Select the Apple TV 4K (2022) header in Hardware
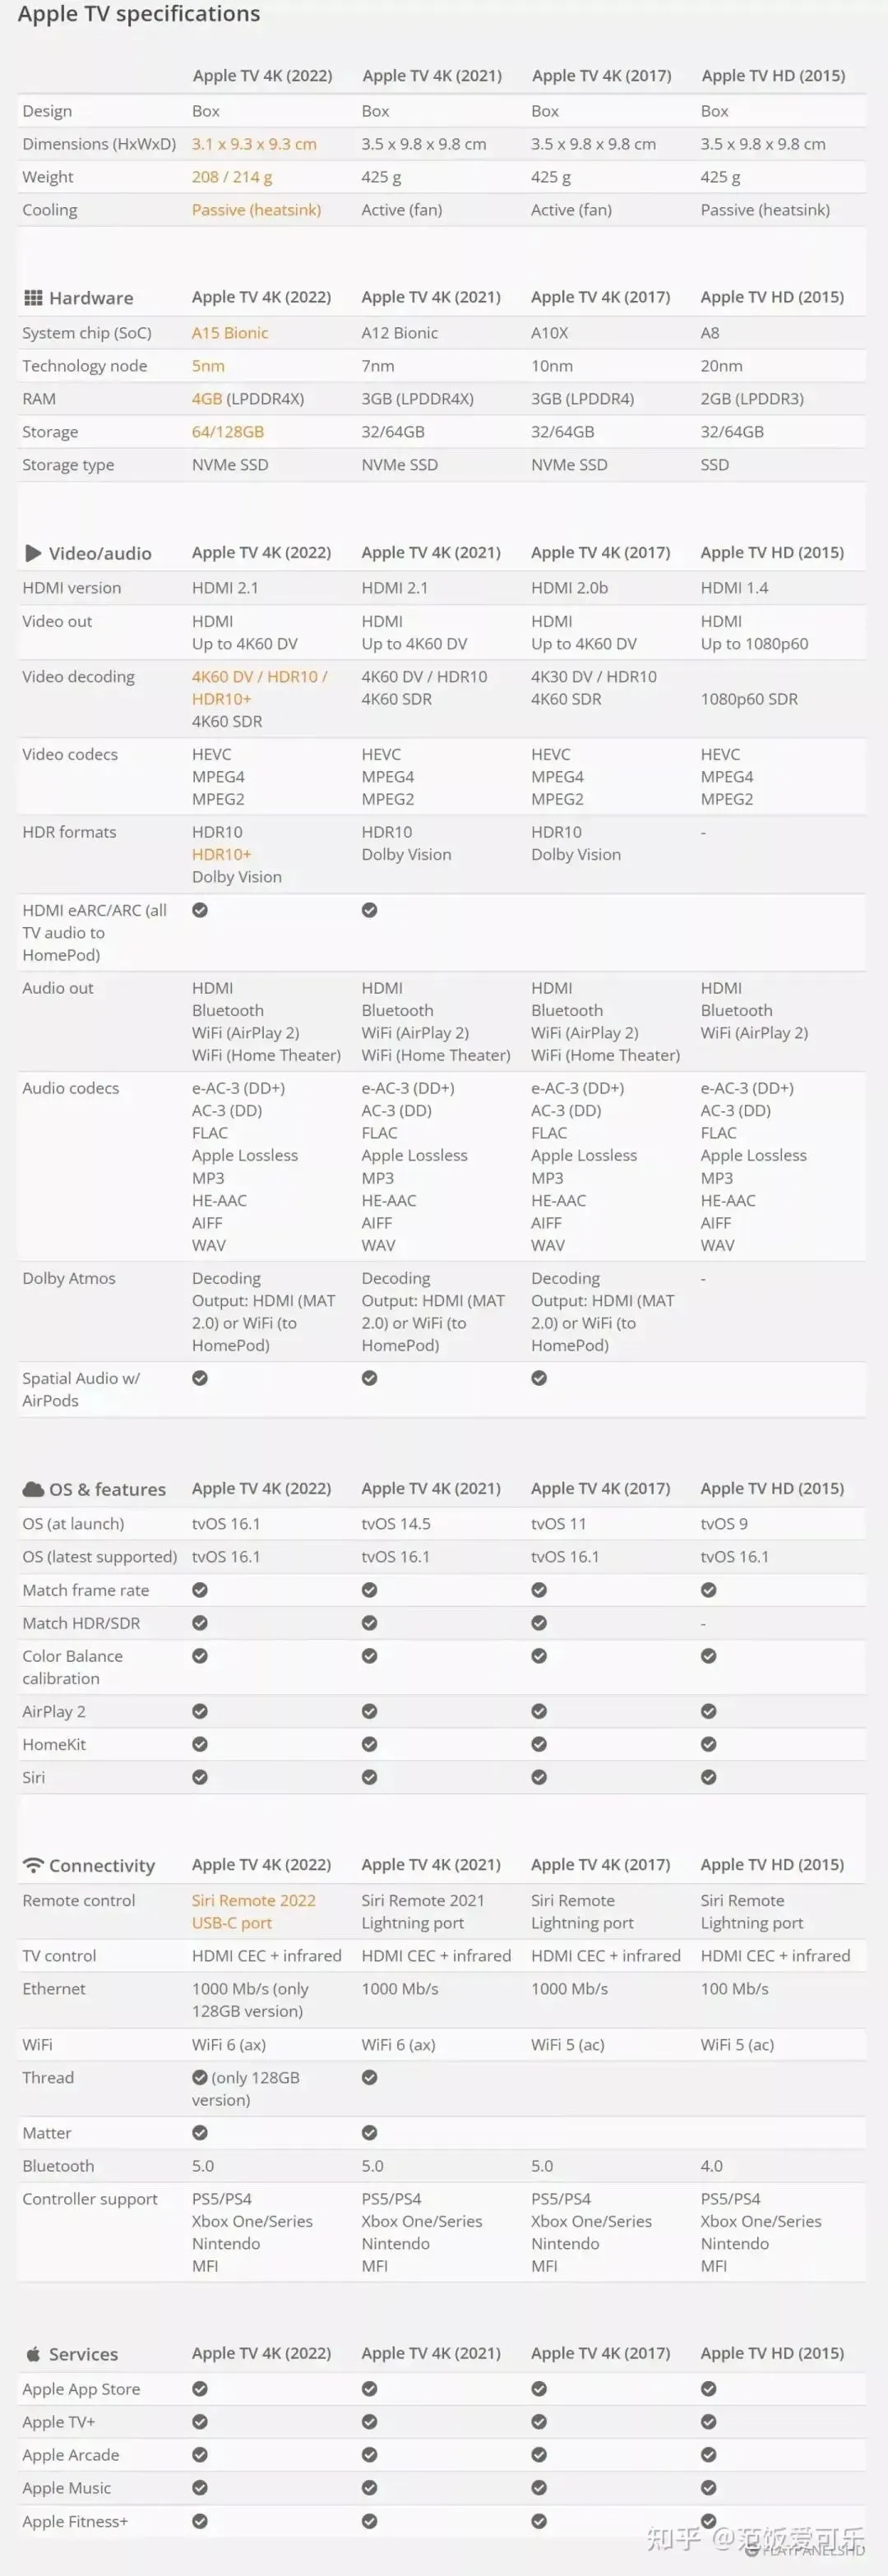888x2576 pixels. (261, 297)
